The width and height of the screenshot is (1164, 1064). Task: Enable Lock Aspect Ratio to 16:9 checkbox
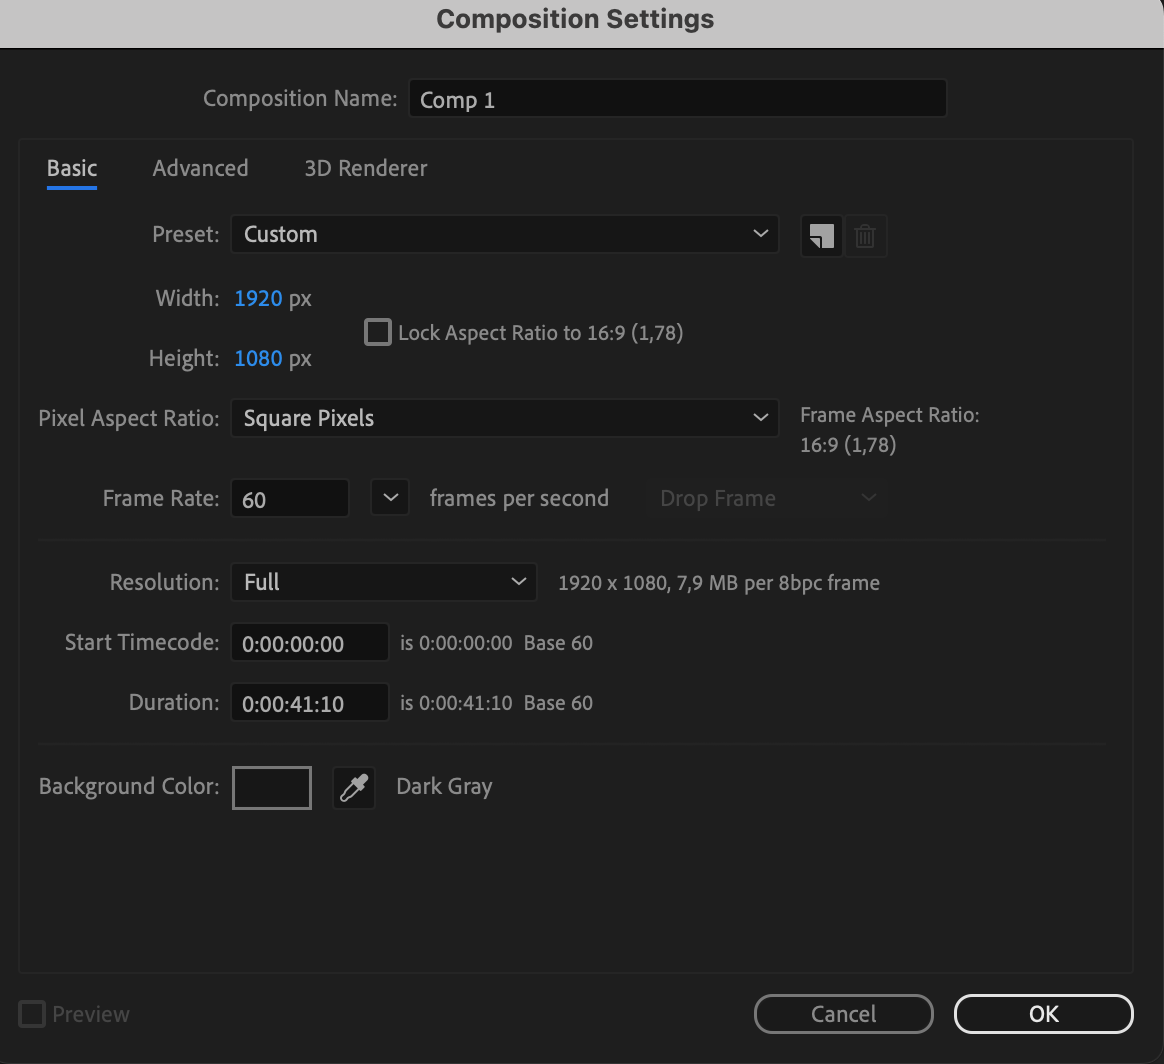(x=377, y=332)
